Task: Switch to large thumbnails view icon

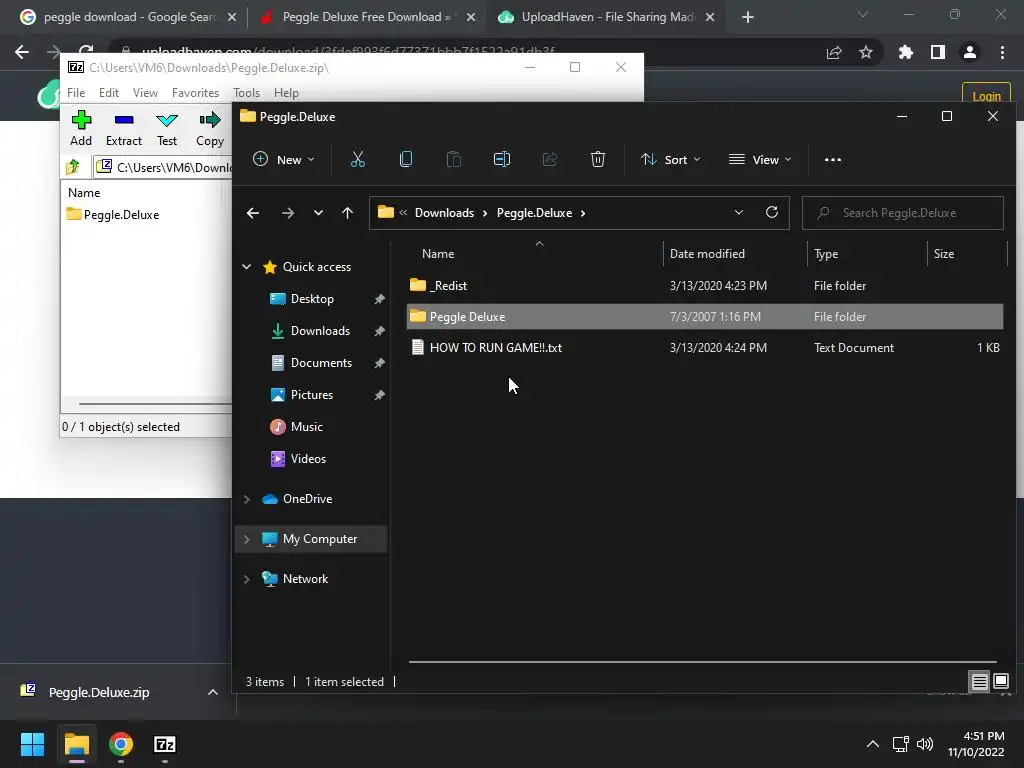Action: 1000,682
